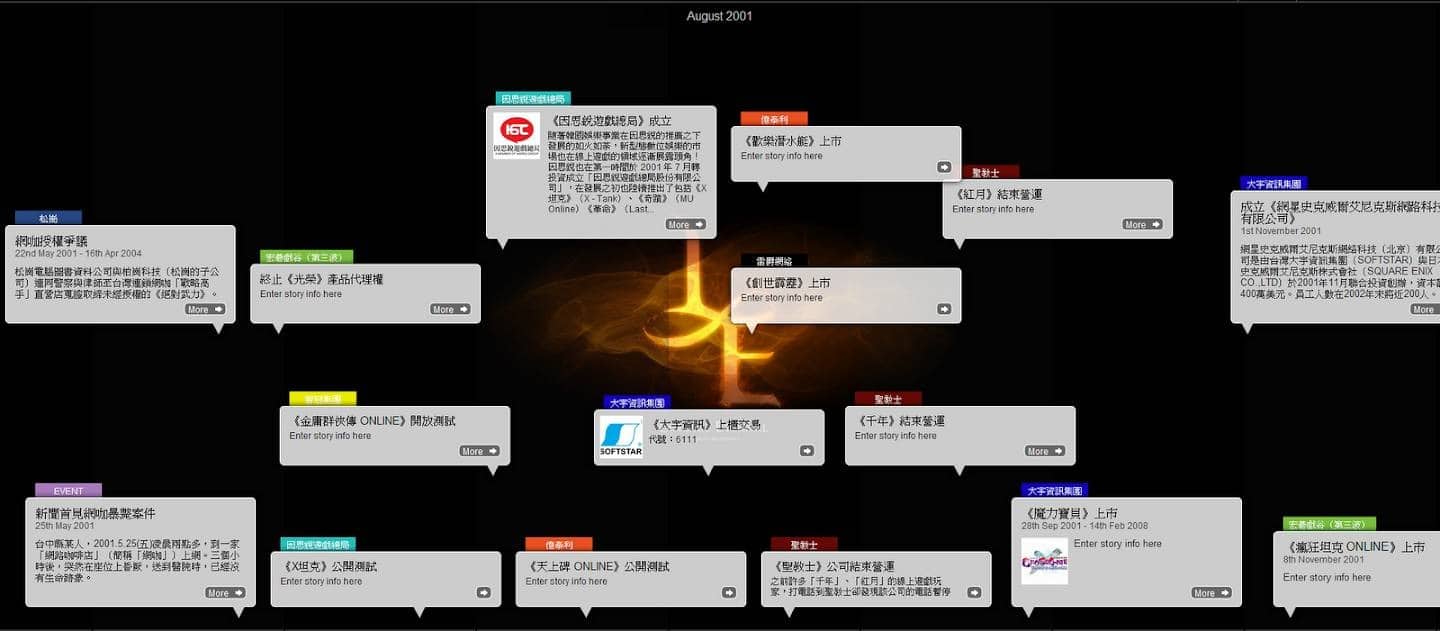Click 因思銳遊戲總局 label above 《X坦克》公開測試
1440x631 pixels.
(317, 544)
